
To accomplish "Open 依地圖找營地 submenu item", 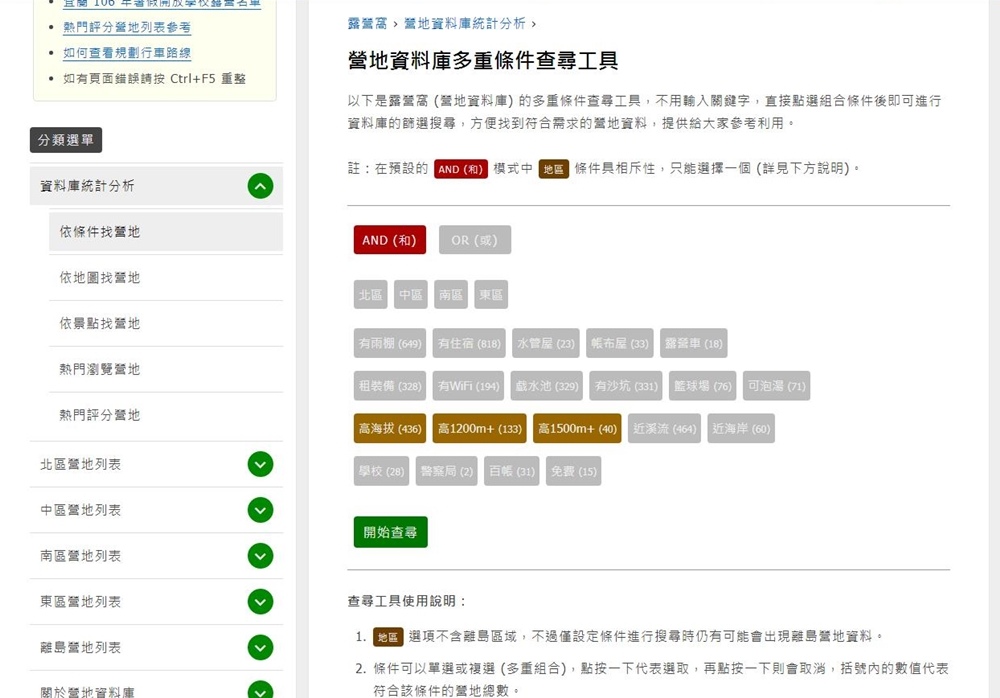I will tap(166, 278).
